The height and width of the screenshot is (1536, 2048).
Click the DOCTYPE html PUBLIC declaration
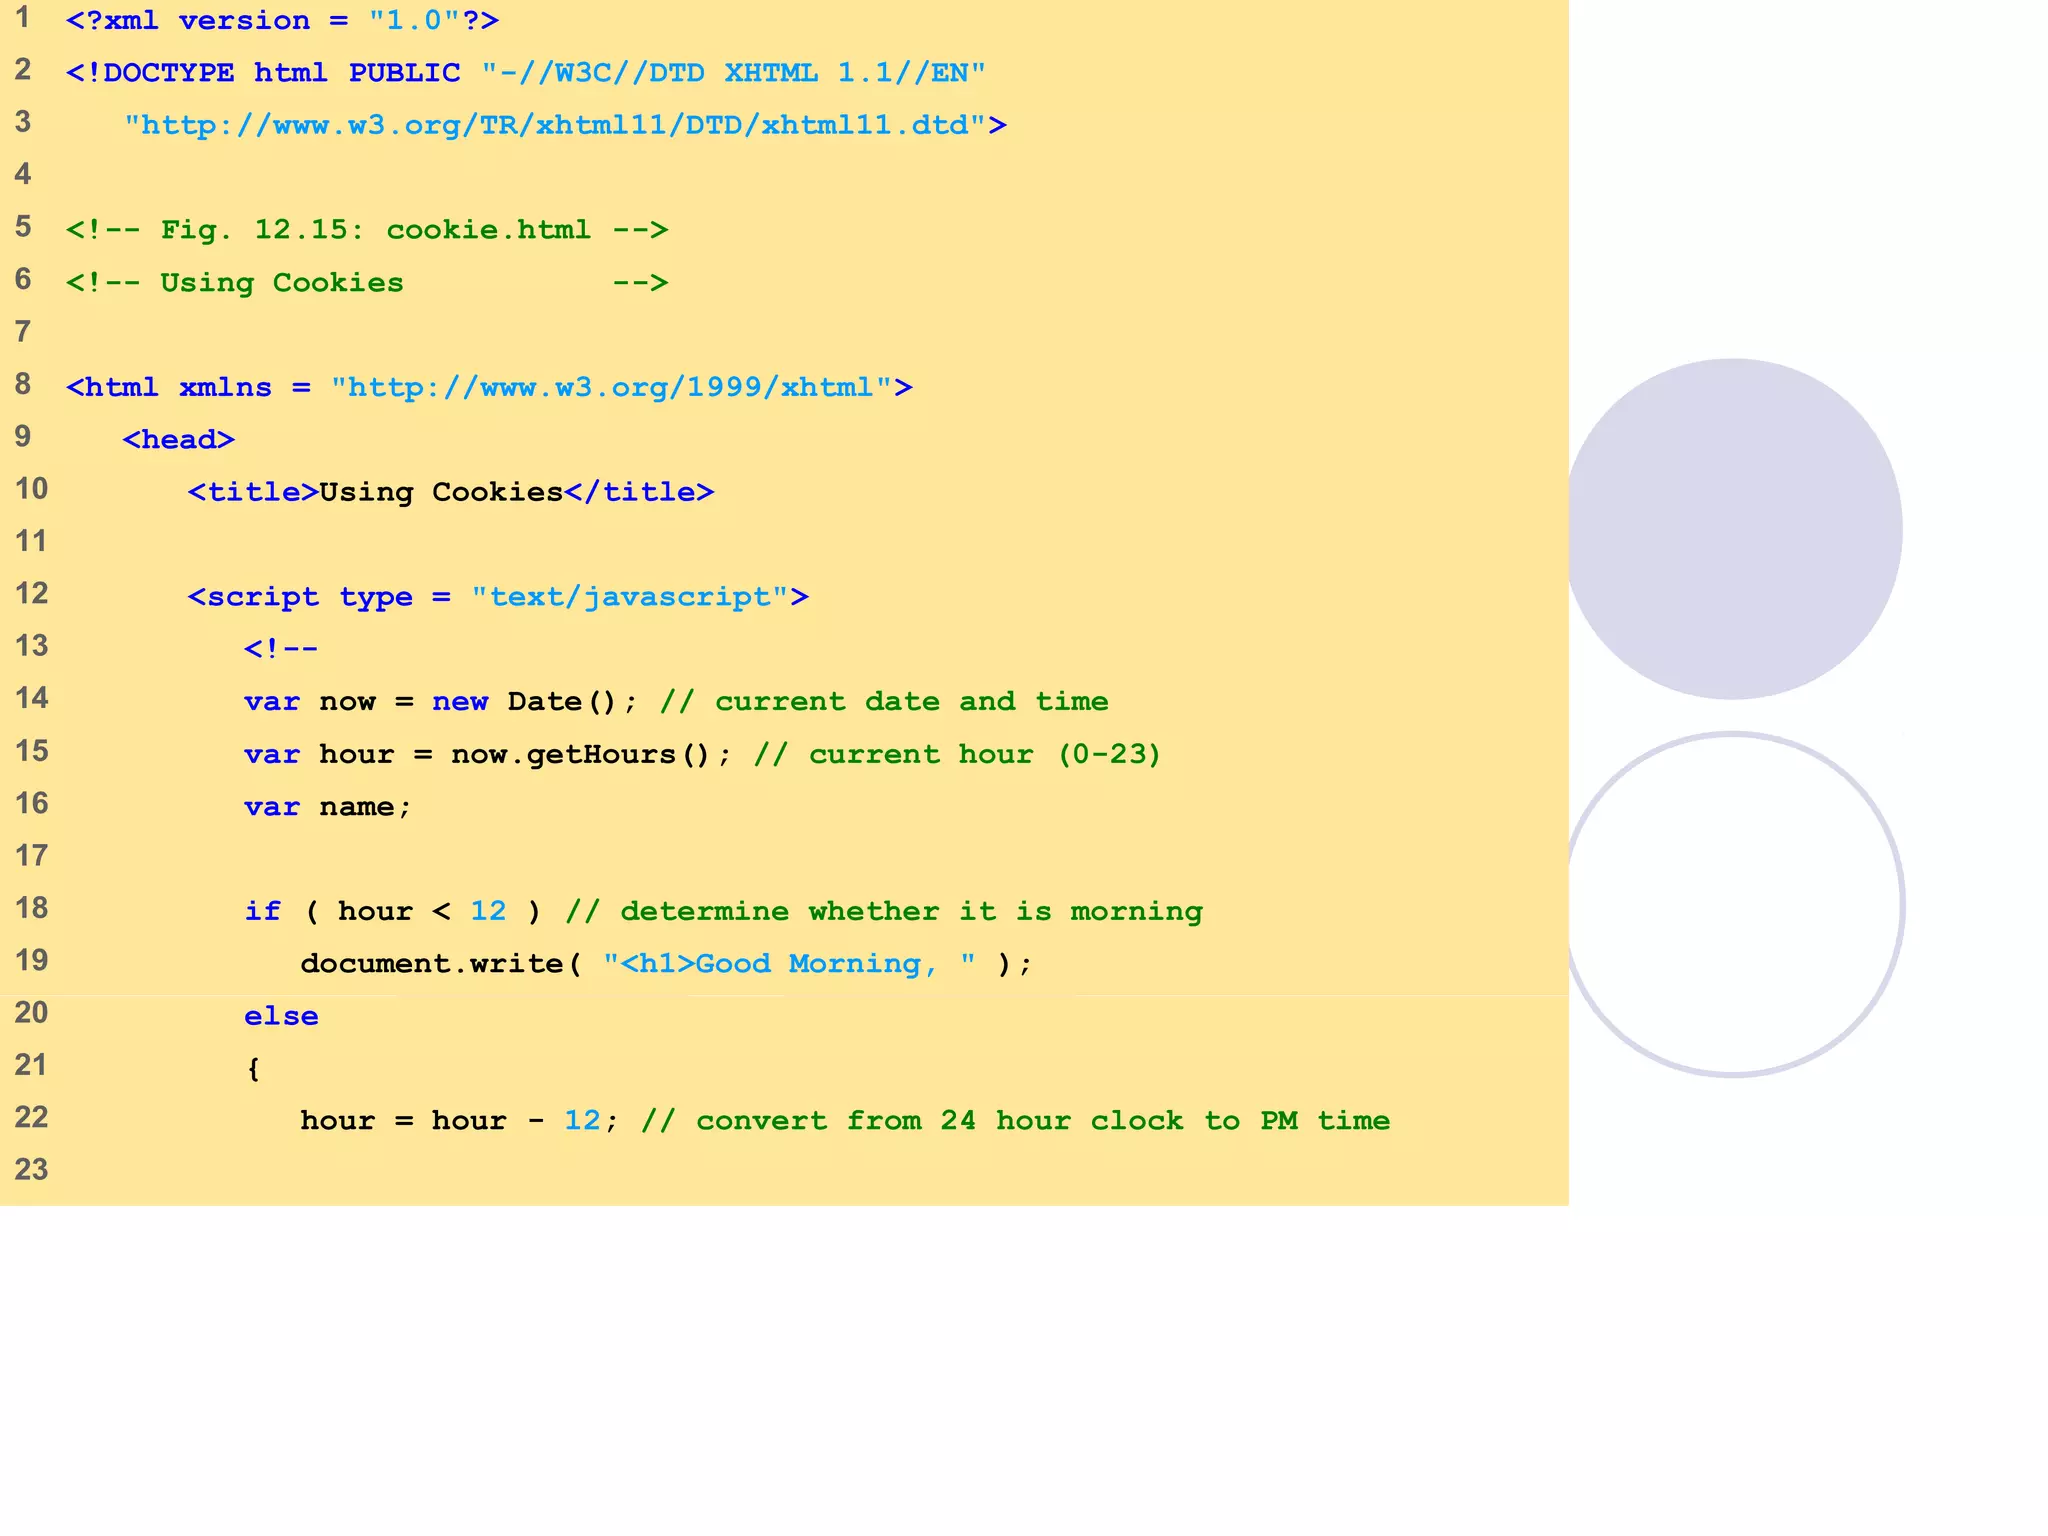click(x=262, y=73)
